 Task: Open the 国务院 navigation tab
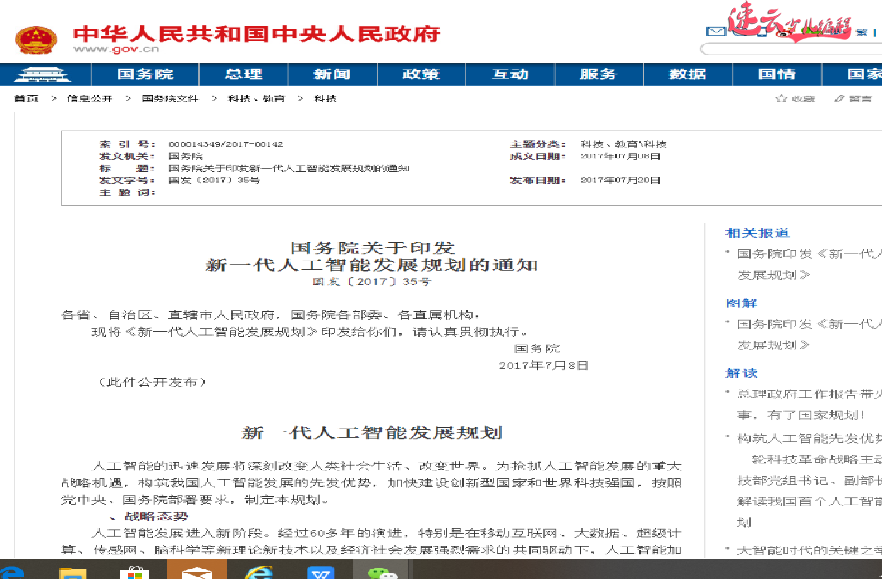[x=145, y=75]
